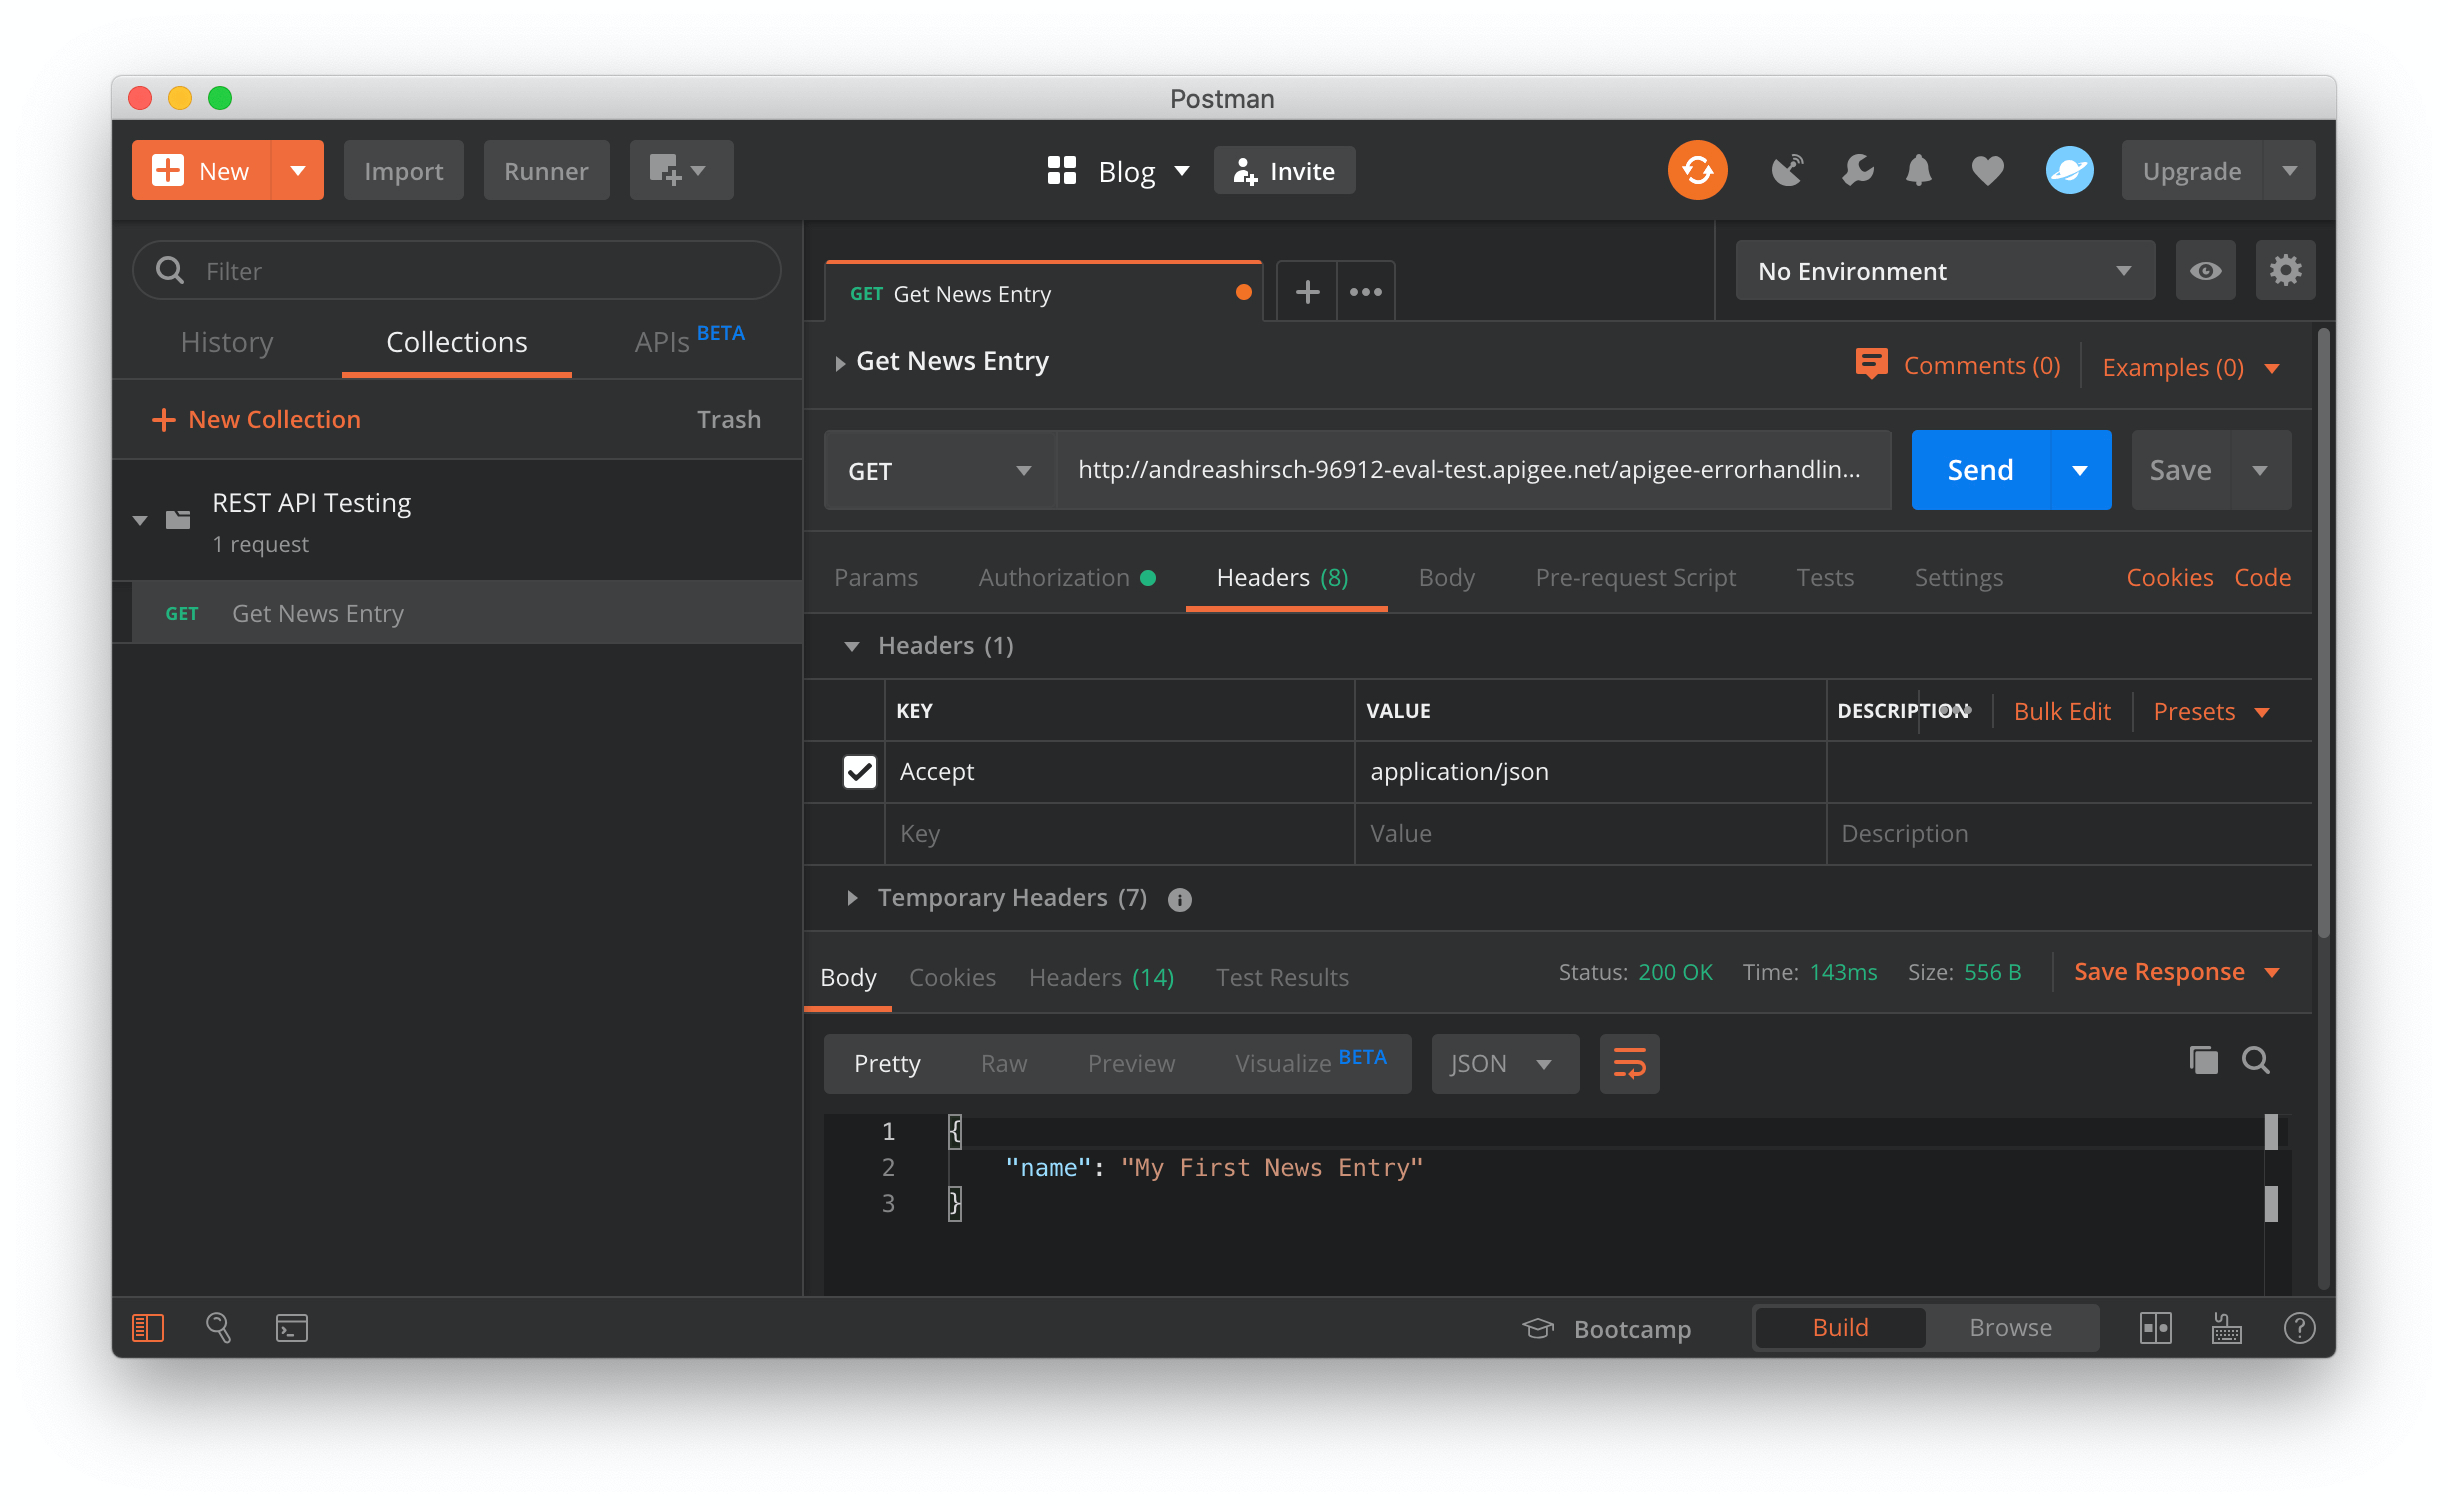The width and height of the screenshot is (2448, 1506).
Task: Click the filter search magnifier icon
Action: click(x=170, y=270)
